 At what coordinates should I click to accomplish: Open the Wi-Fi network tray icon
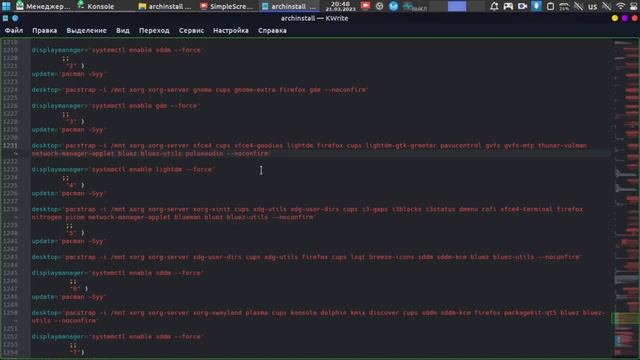(x=620, y=6)
